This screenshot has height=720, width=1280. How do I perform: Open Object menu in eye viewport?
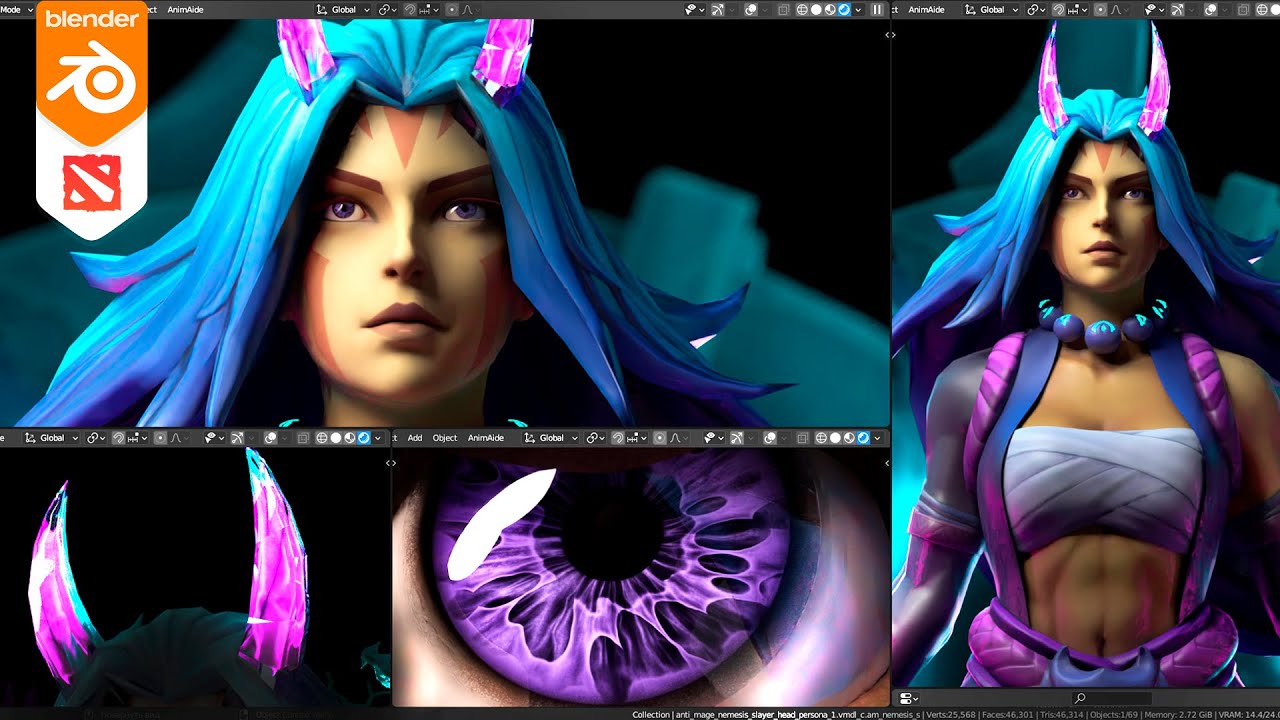tap(445, 438)
